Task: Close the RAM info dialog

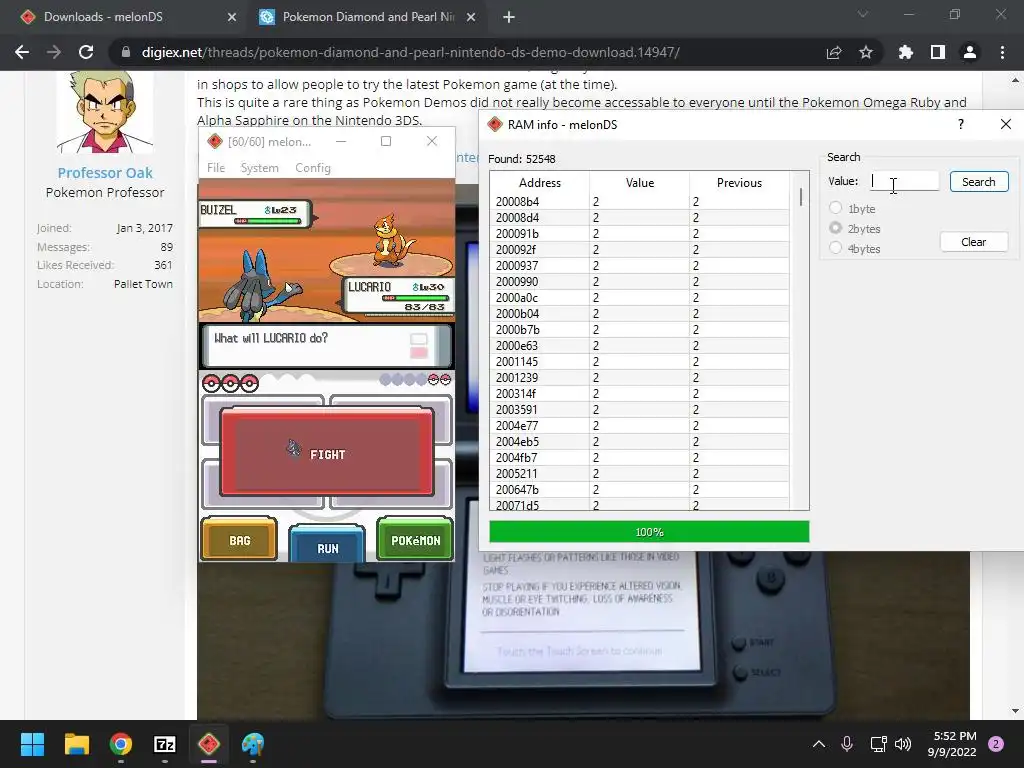Action: 1006,124
